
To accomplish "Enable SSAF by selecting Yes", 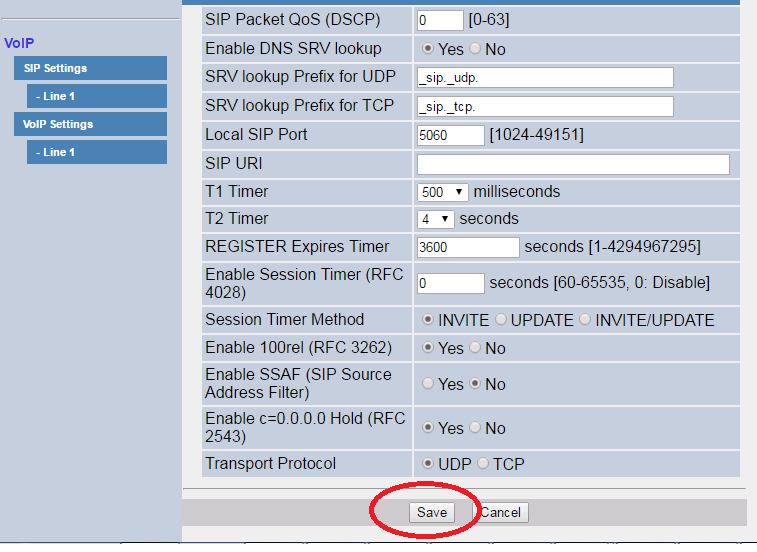I will (428, 384).
